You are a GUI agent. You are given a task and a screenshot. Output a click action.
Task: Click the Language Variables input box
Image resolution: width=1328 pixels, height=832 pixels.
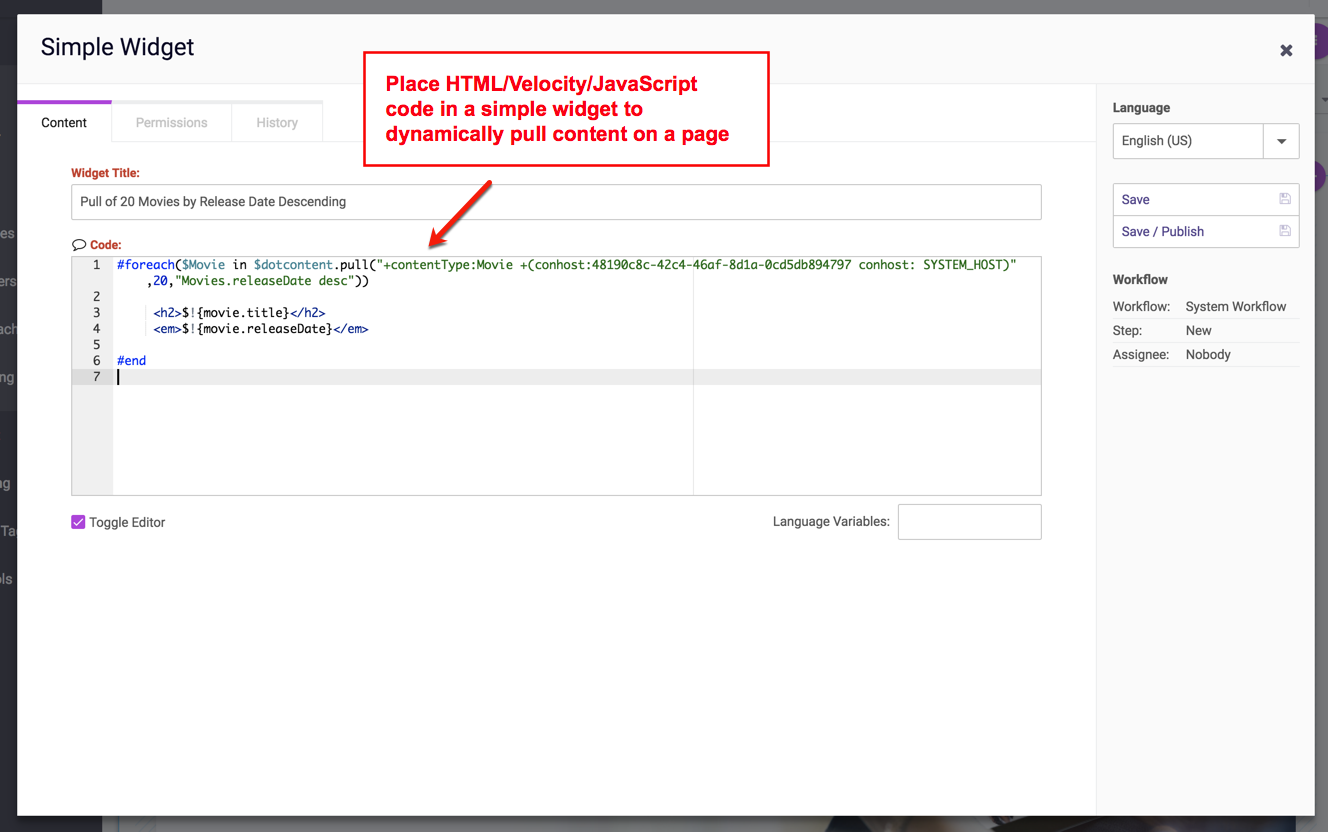pyautogui.click(x=969, y=522)
